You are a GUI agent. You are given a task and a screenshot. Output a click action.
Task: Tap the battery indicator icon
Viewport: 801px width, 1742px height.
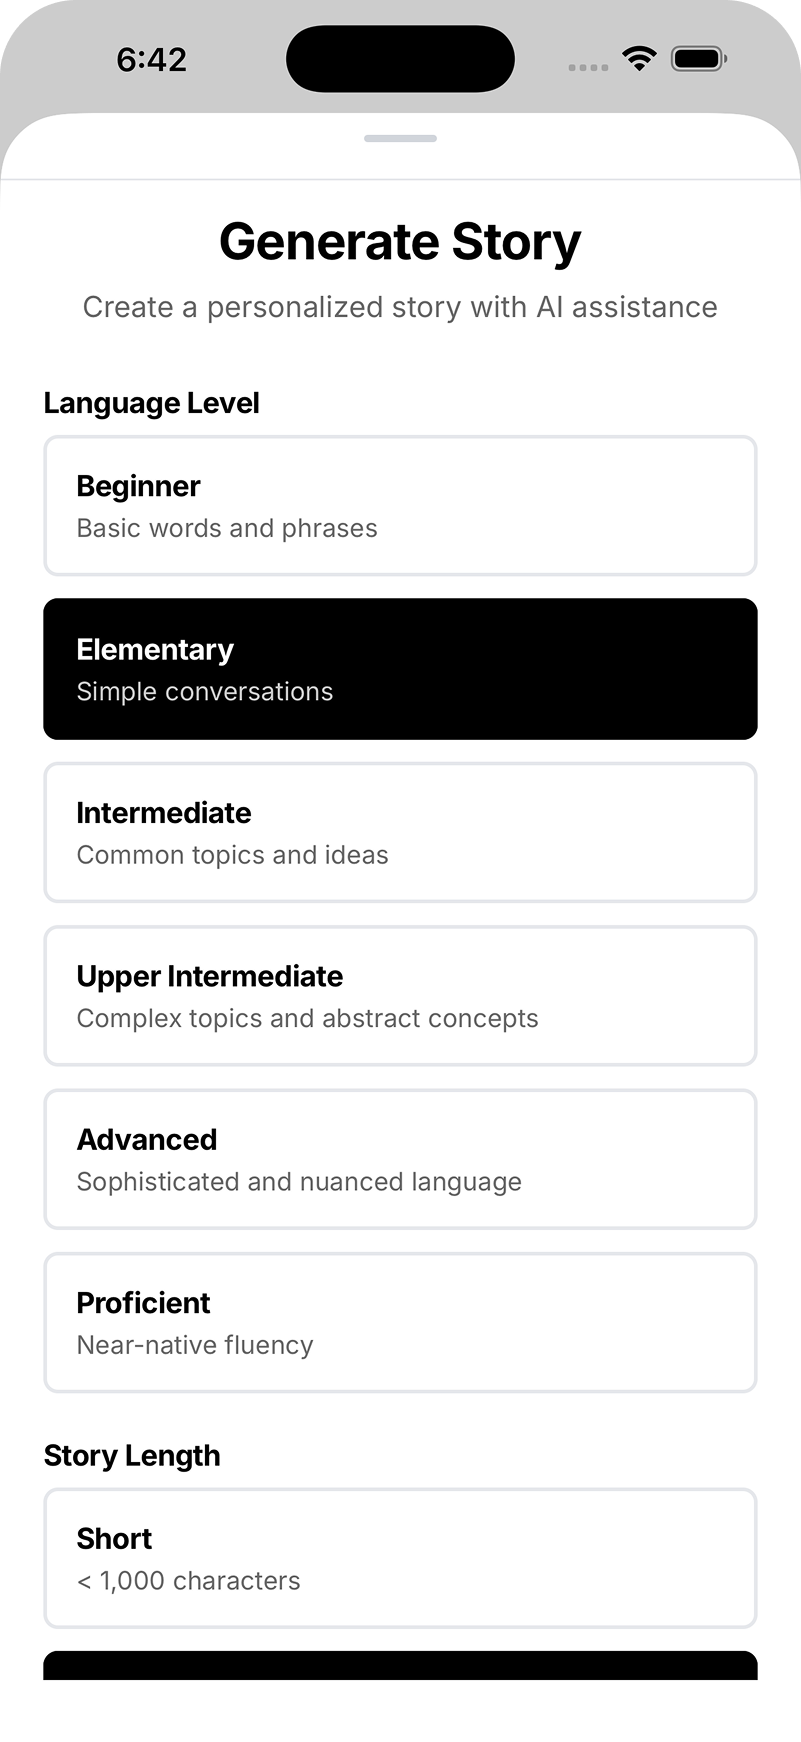698,59
